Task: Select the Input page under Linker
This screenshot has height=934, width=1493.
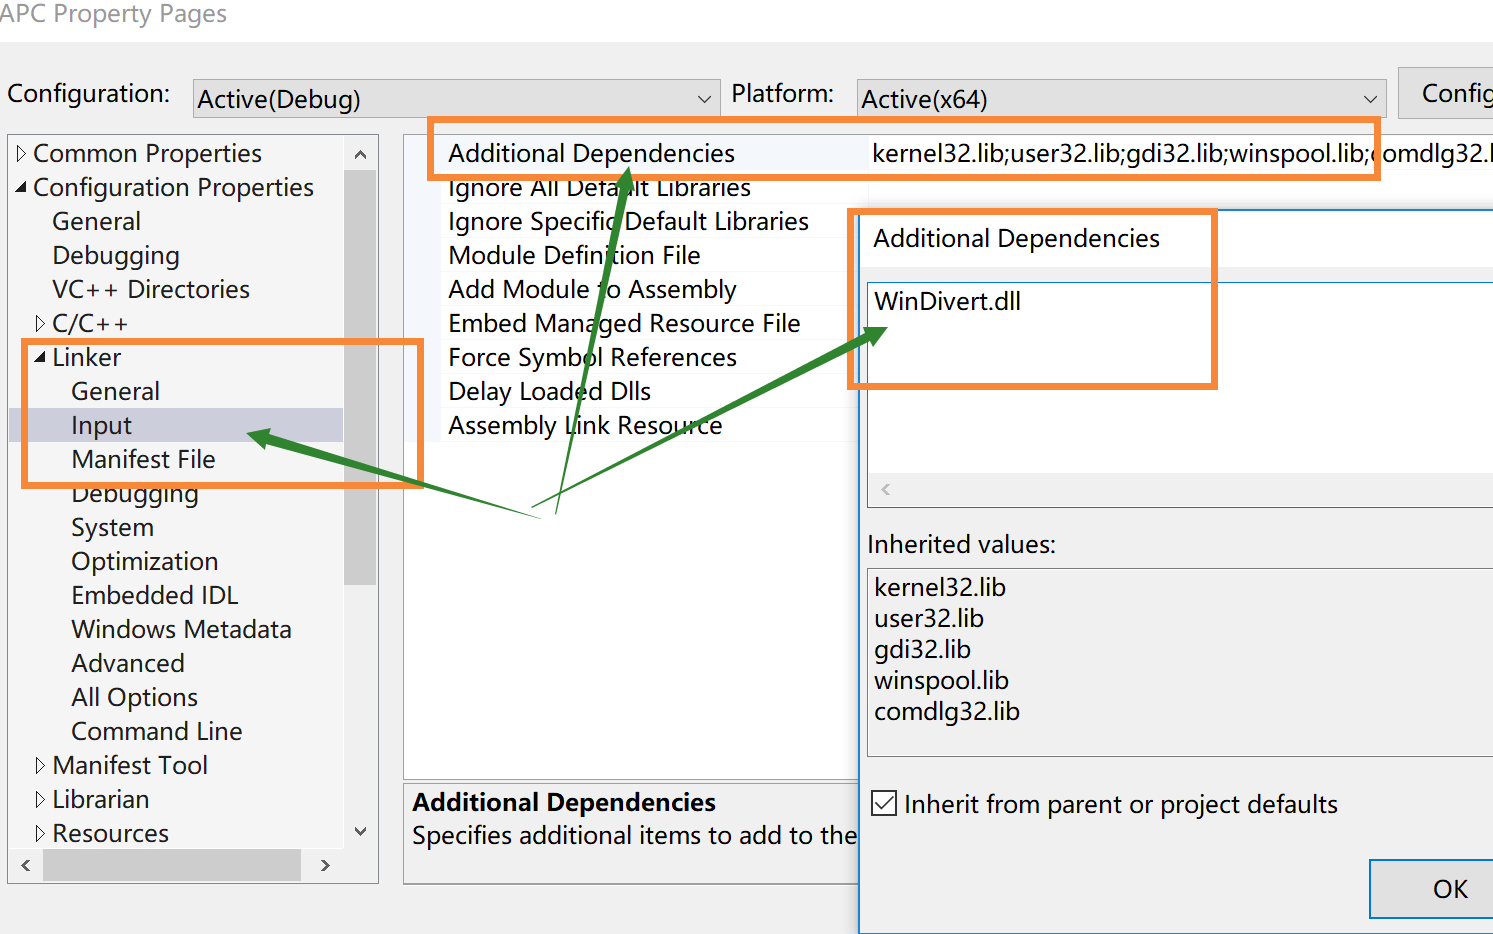Action: tap(101, 424)
